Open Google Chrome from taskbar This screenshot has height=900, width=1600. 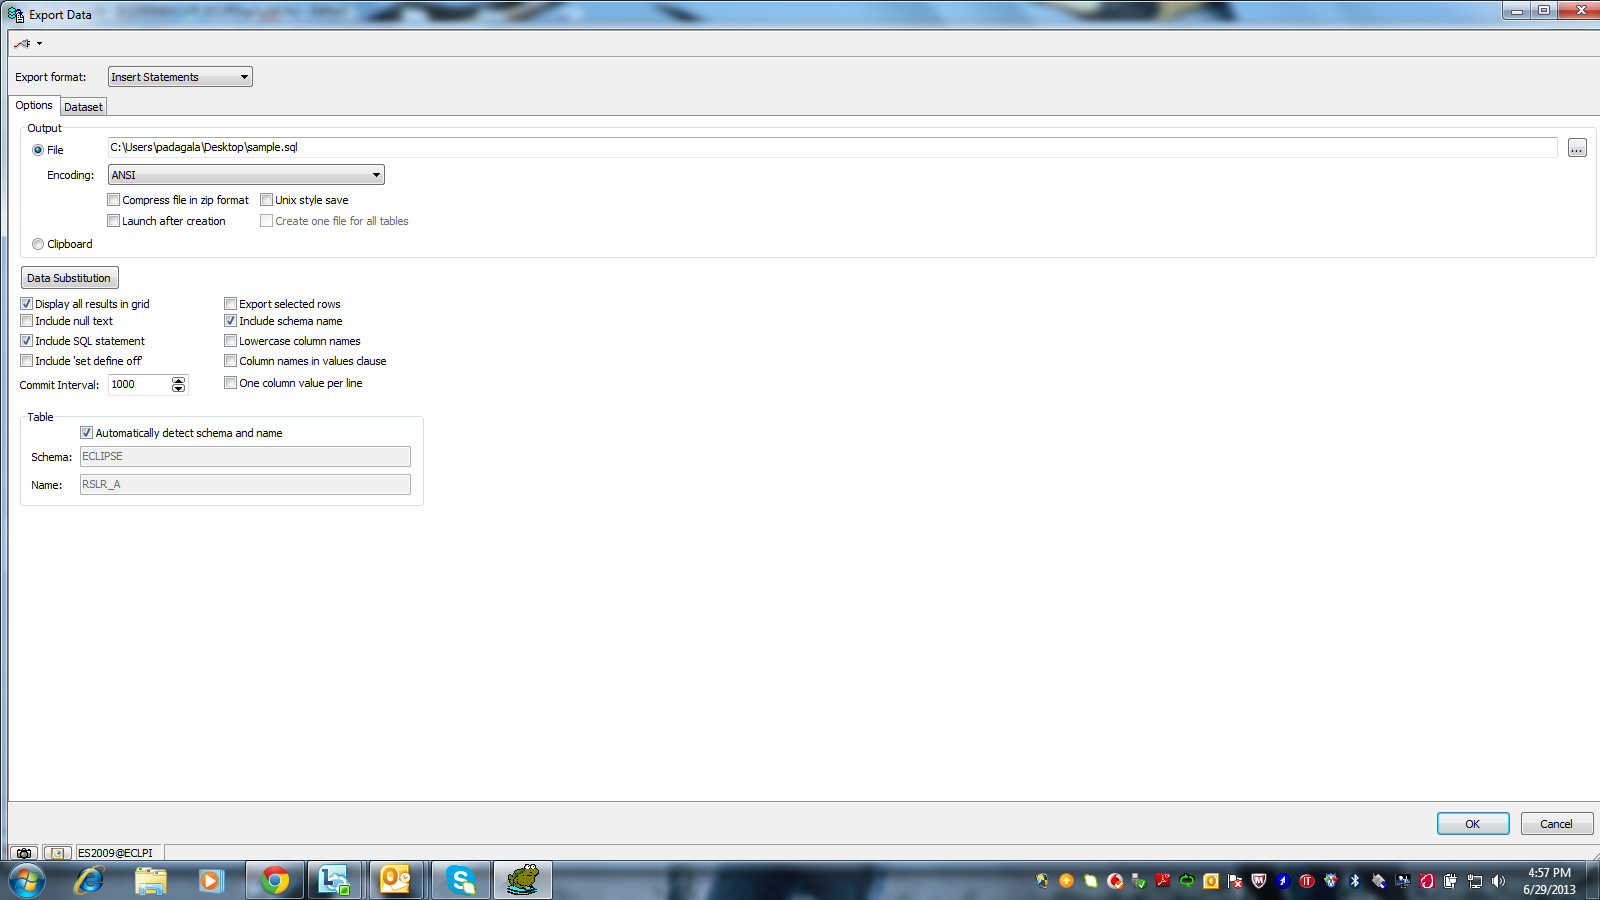tap(275, 880)
